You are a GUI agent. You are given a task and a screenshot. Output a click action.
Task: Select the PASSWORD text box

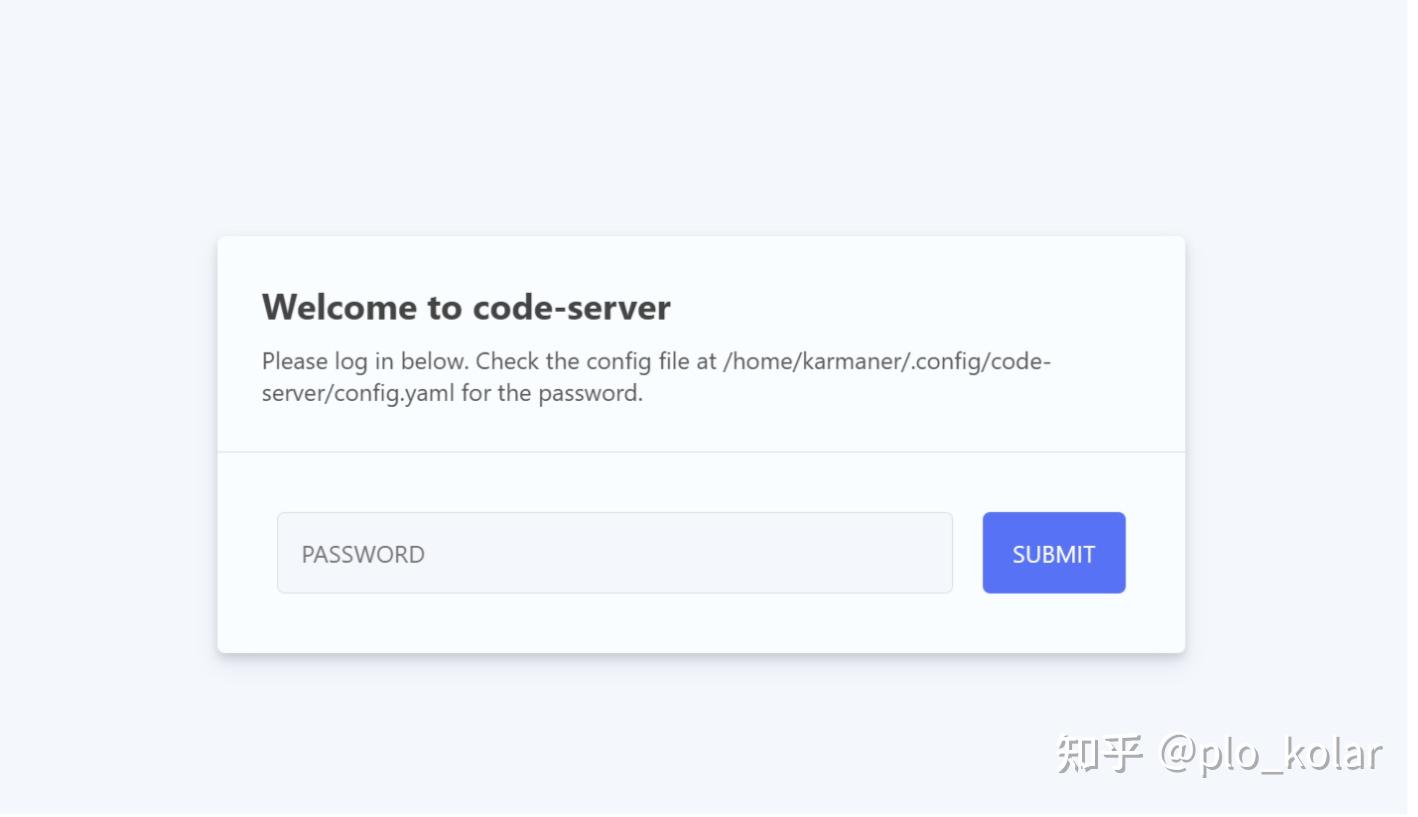point(614,552)
